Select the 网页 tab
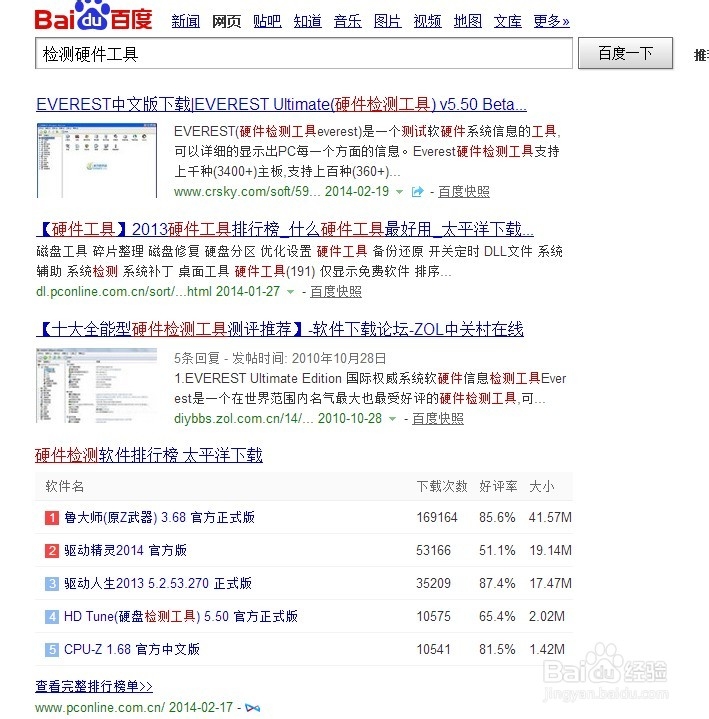709x719 pixels. (227, 21)
